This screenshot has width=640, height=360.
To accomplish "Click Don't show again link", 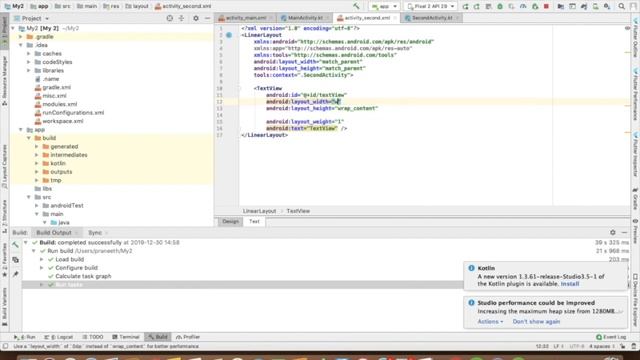I will pos(536,322).
